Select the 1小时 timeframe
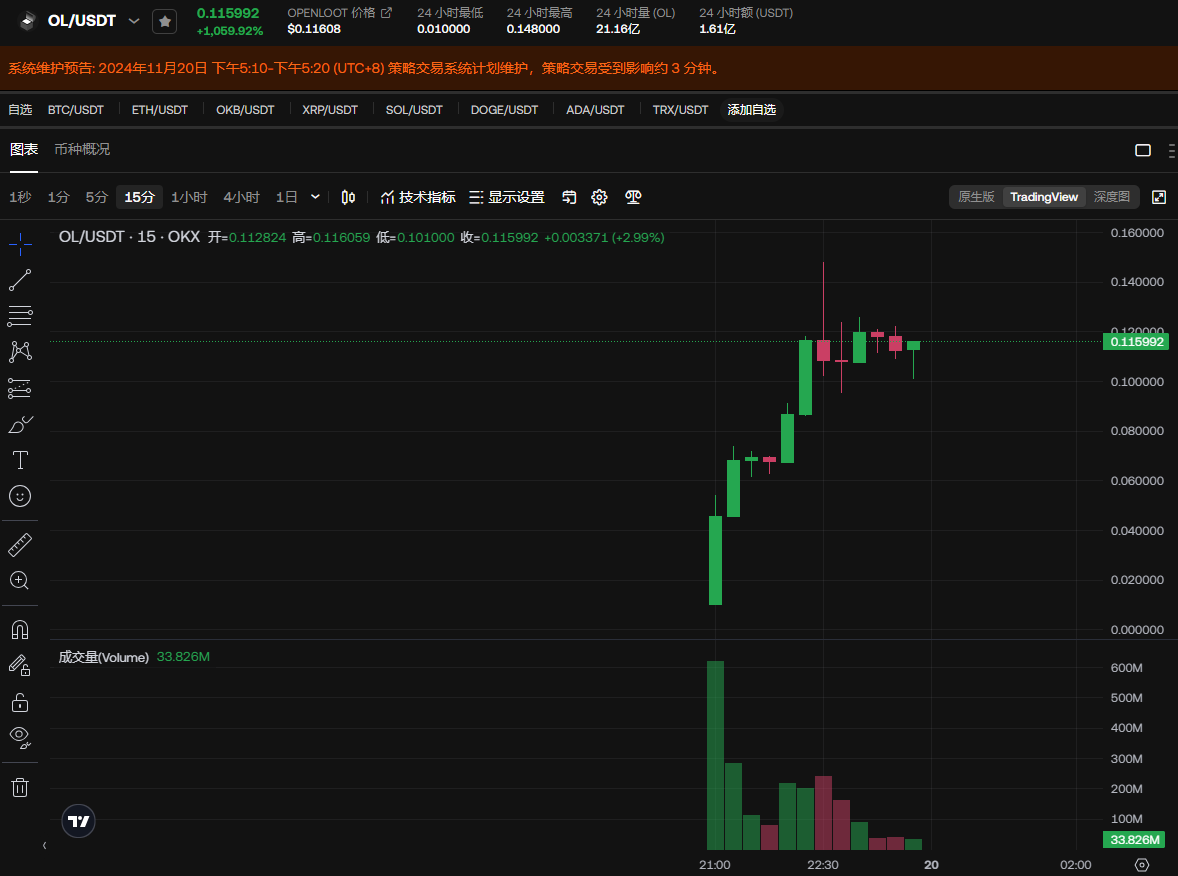Image resolution: width=1178 pixels, height=876 pixels. coord(189,197)
